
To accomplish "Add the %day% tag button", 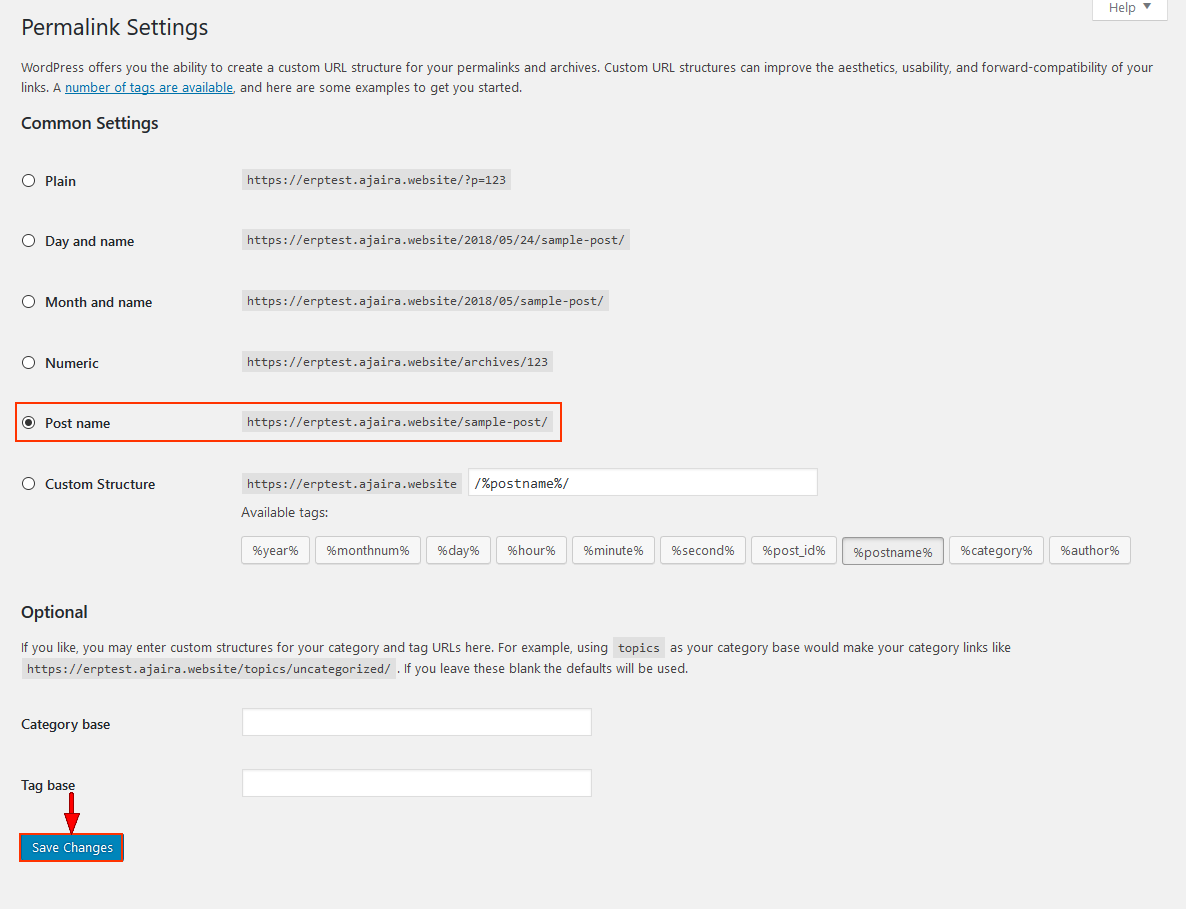I will (458, 551).
